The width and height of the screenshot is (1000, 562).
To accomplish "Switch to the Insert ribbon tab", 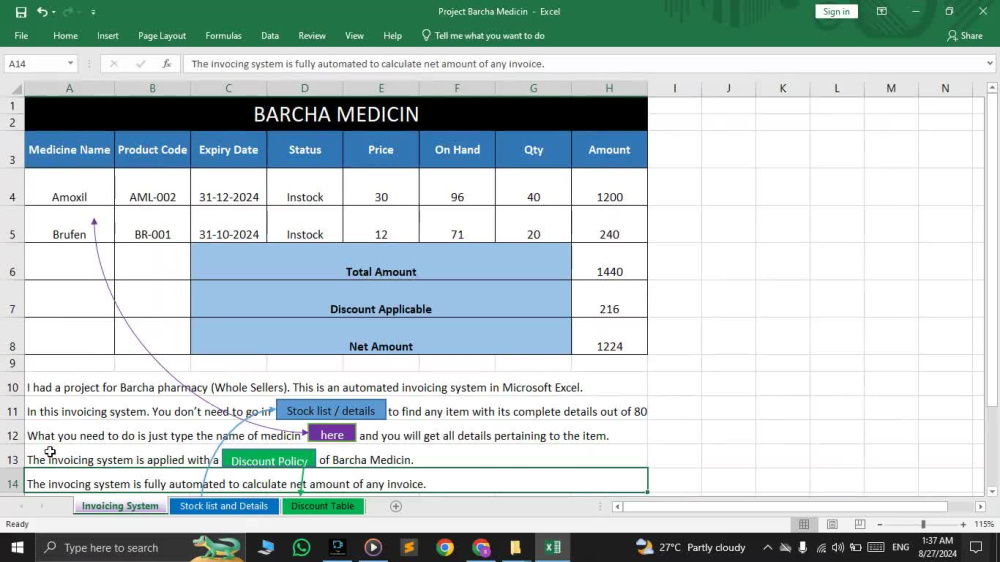I will coord(108,36).
